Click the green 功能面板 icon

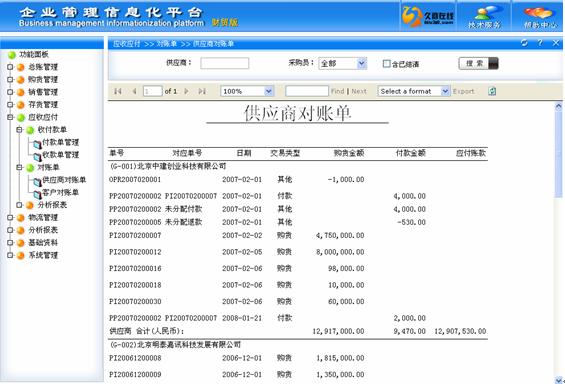12,55
